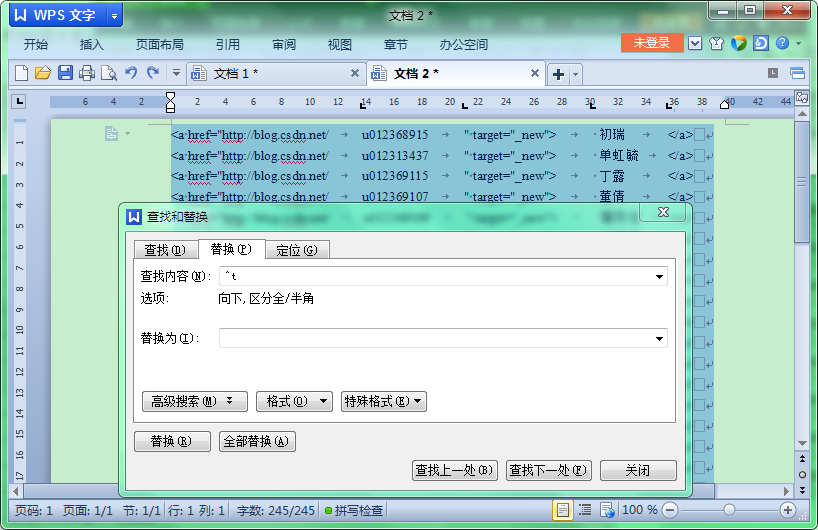The height and width of the screenshot is (530, 818).
Task: Click 查找上一处 button
Action: pyautogui.click(x=454, y=470)
